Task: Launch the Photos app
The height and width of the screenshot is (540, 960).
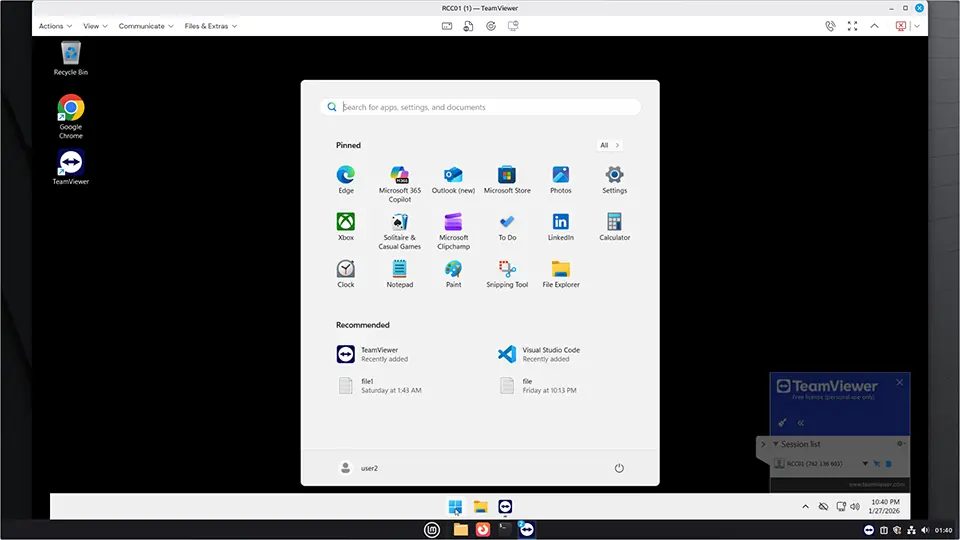Action: click(x=560, y=180)
